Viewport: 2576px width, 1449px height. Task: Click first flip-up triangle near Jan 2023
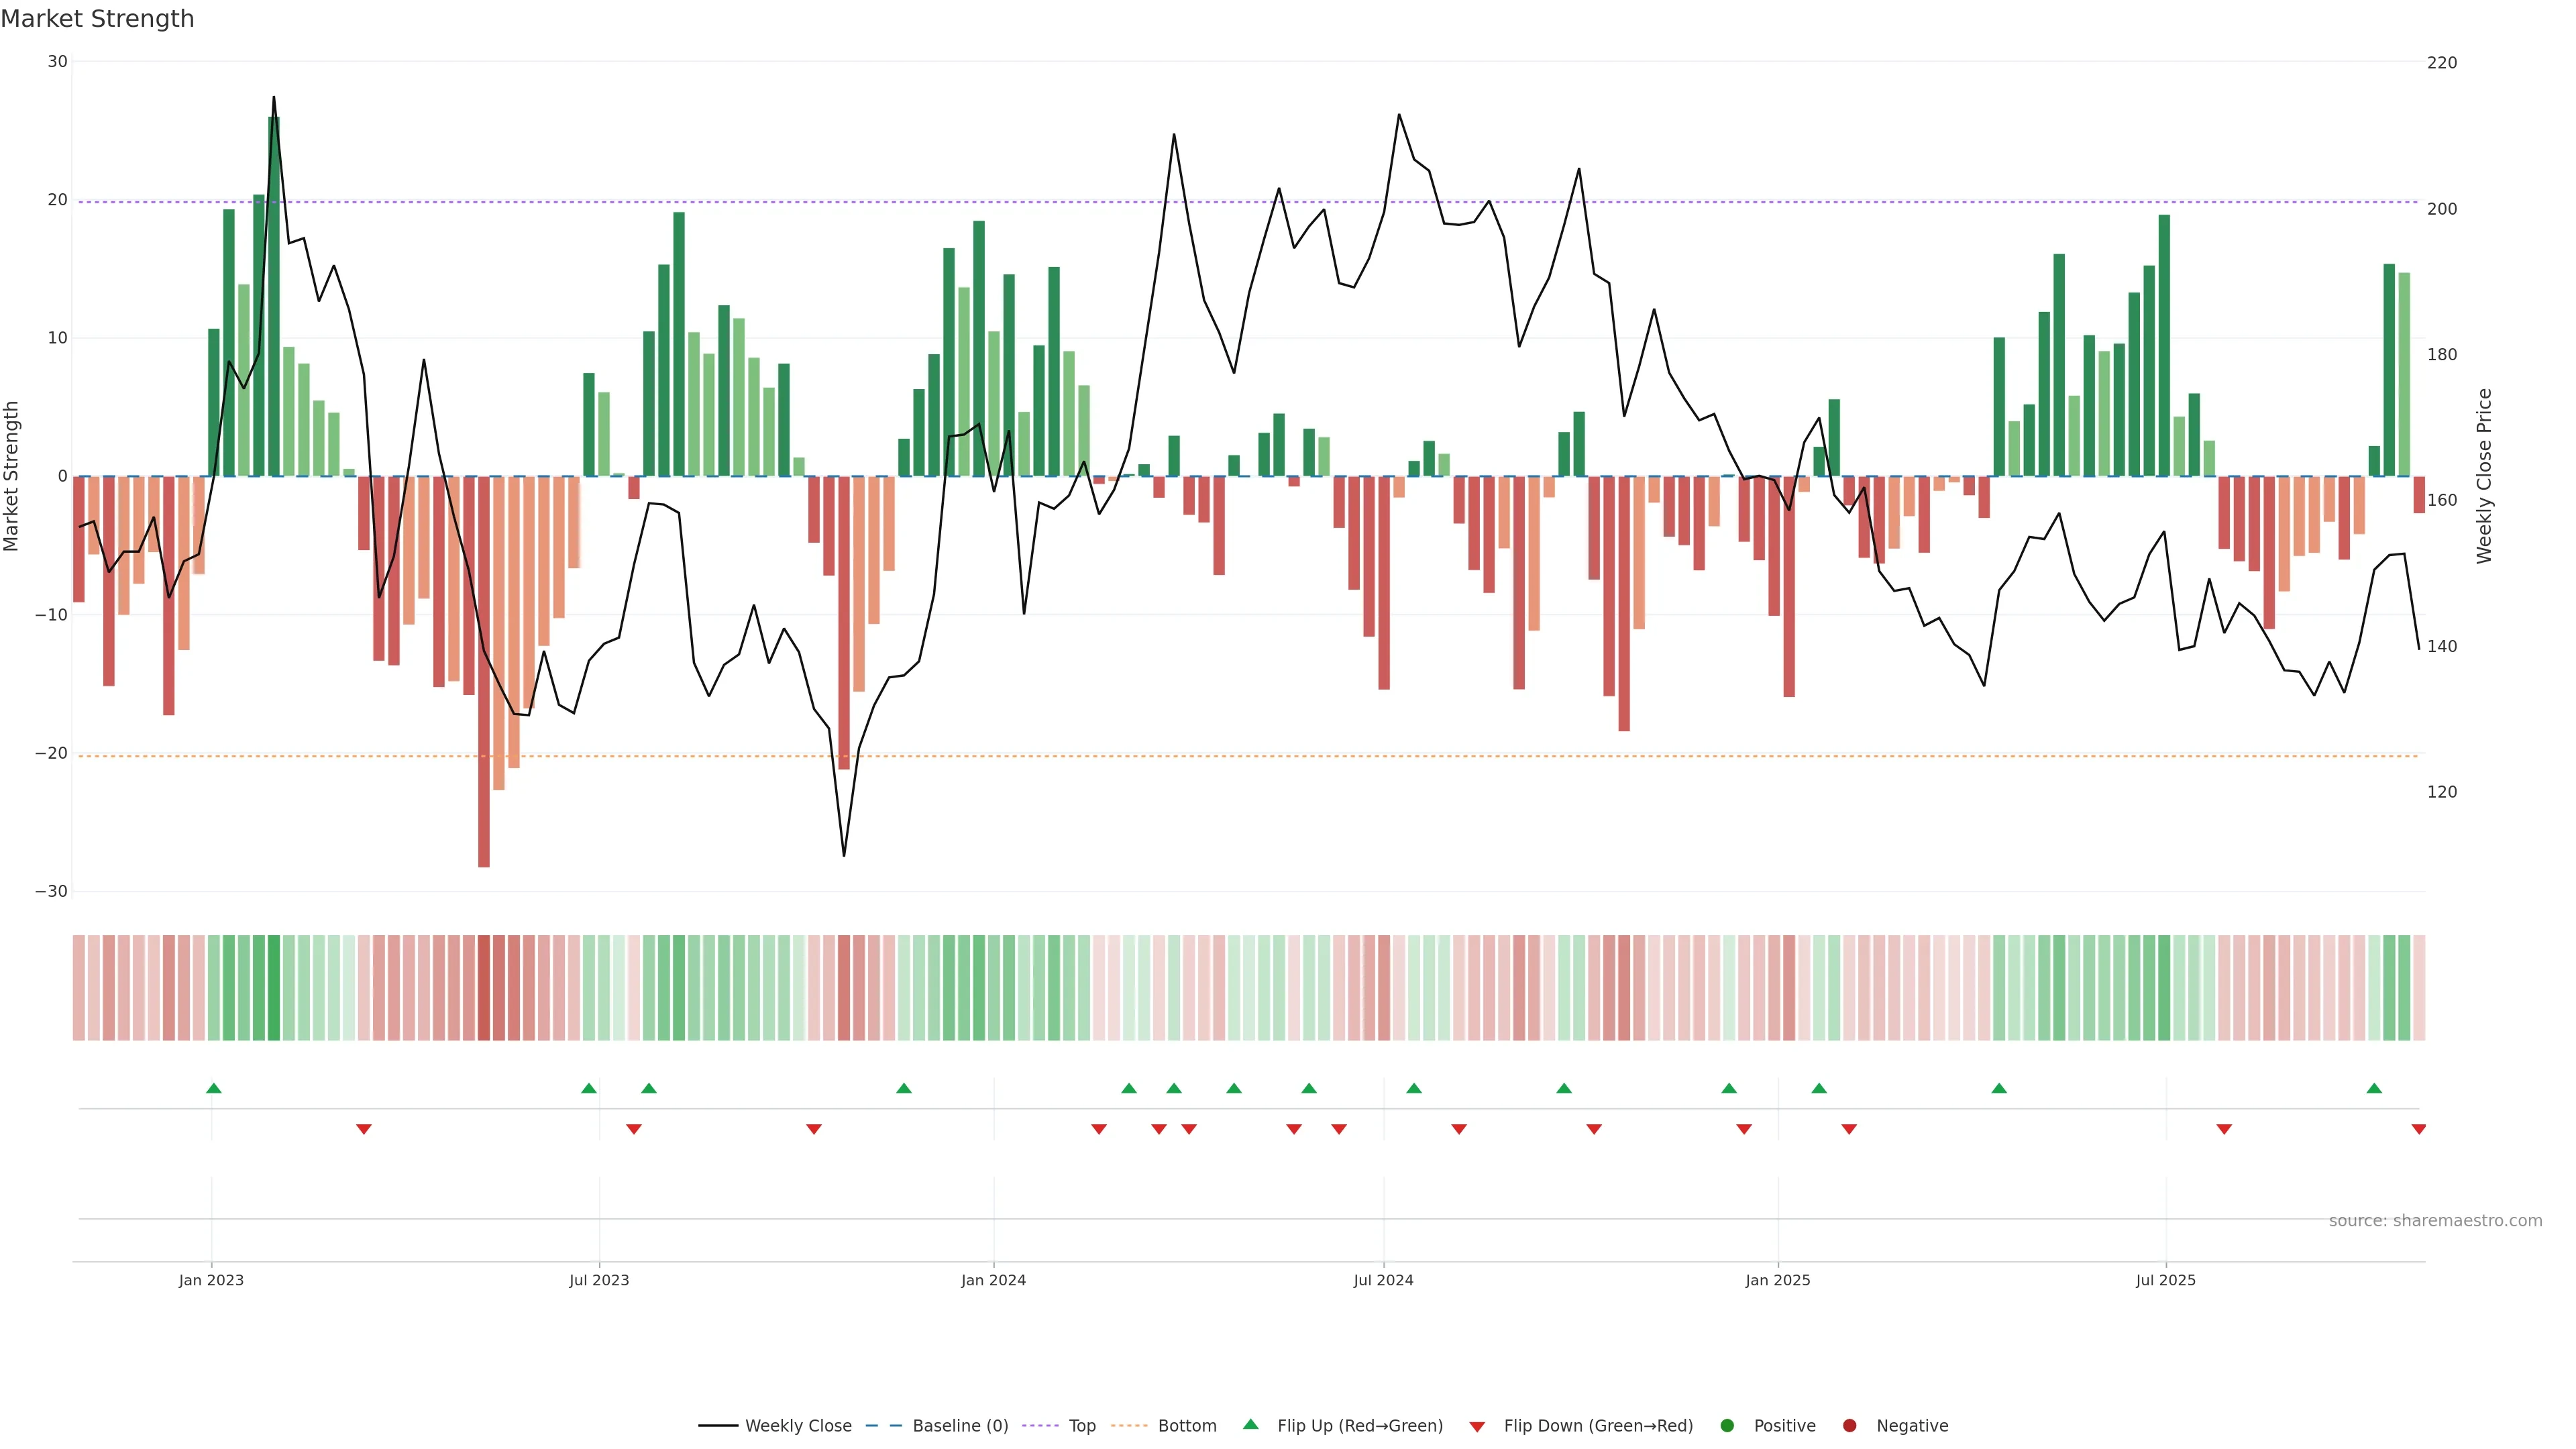click(213, 1088)
